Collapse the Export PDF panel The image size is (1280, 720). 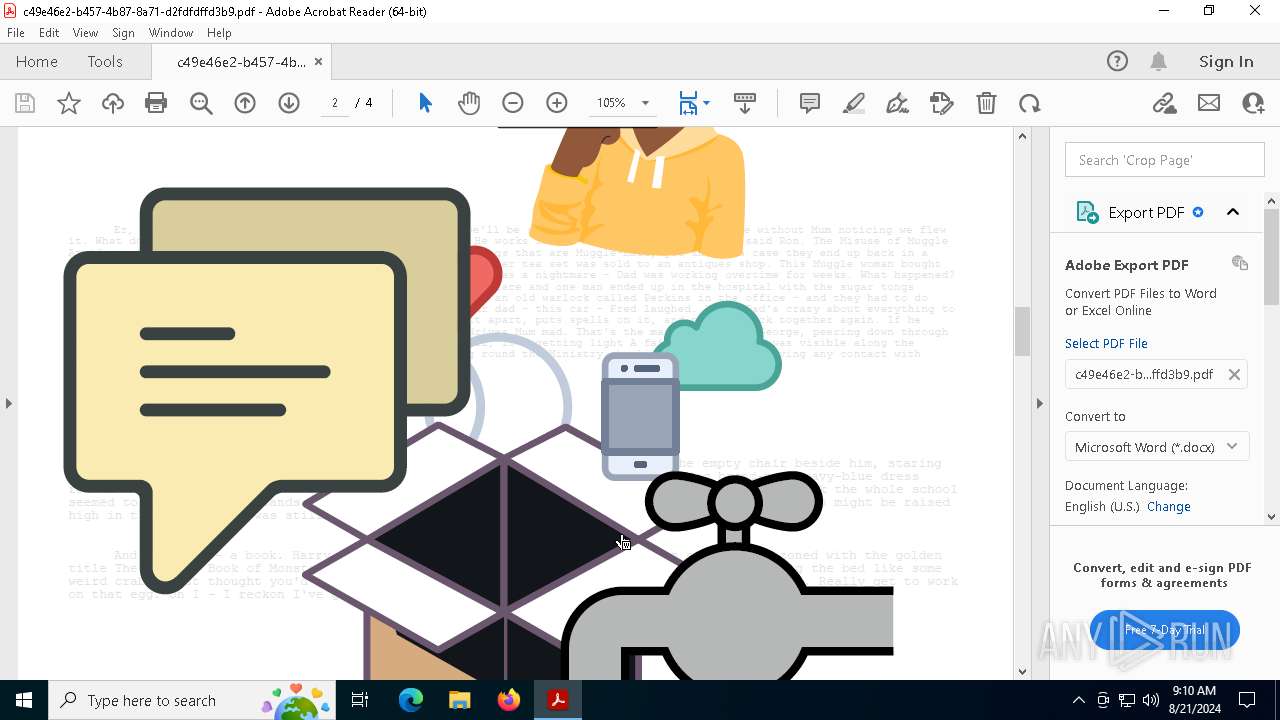(1233, 212)
